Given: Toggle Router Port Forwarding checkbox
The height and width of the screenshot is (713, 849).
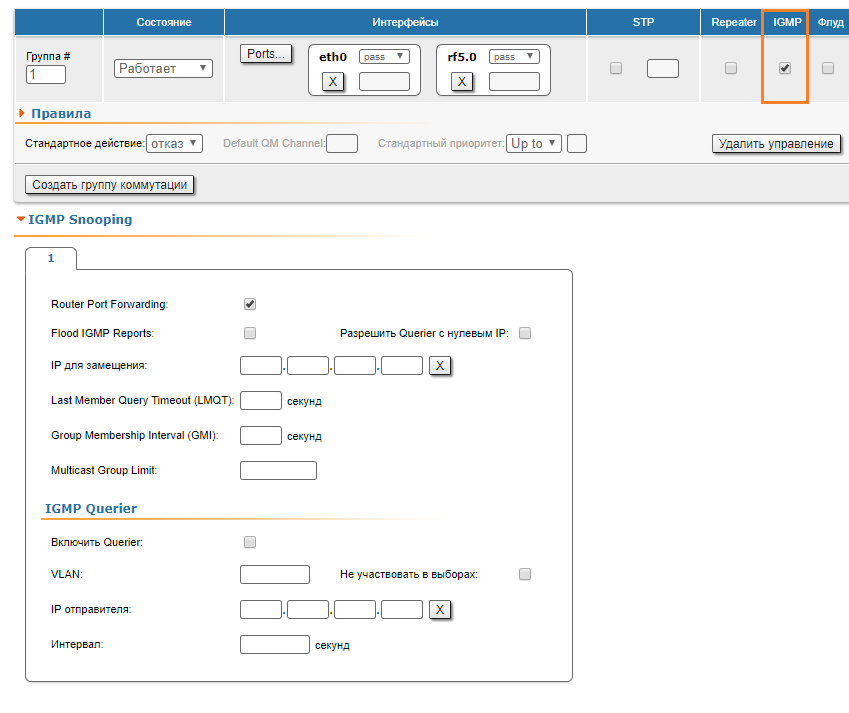Looking at the screenshot, I should pyautogui.click(x=250, y=304).
